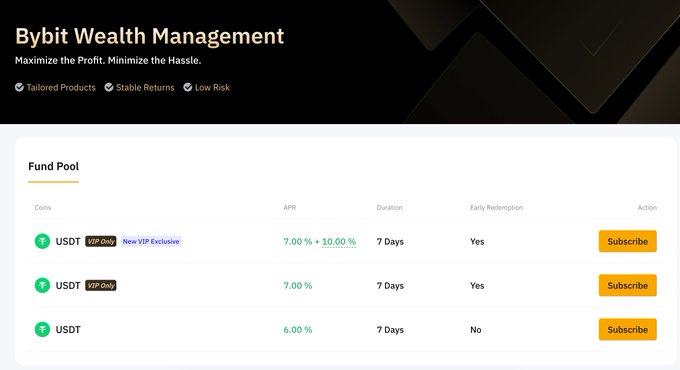Viewport: 680px width, 370px height.
Task: Click the 7.00 % APR in the second USDT row
Action: pos(298,286)
